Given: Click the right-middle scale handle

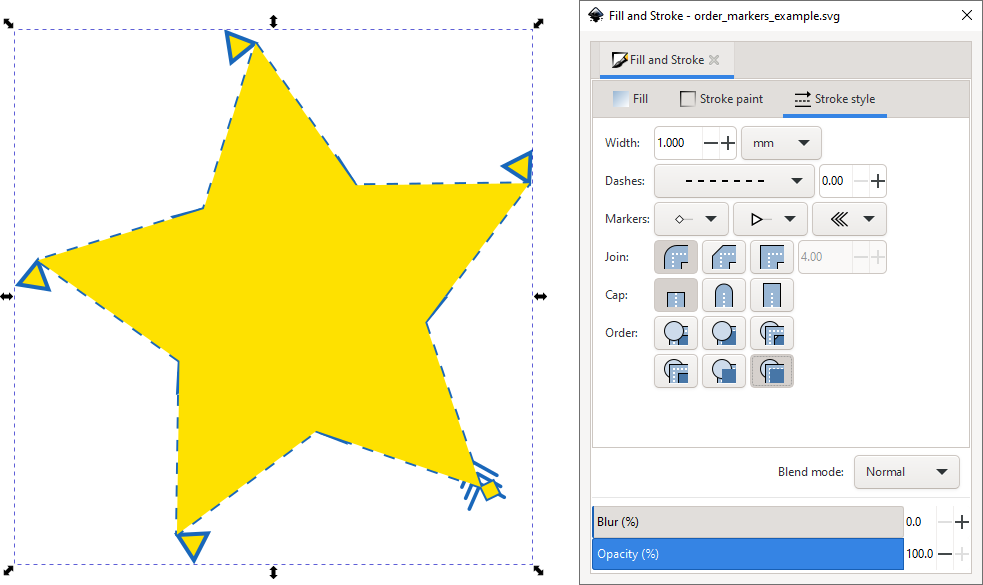Looking at the screenshot, I should 540,297.
